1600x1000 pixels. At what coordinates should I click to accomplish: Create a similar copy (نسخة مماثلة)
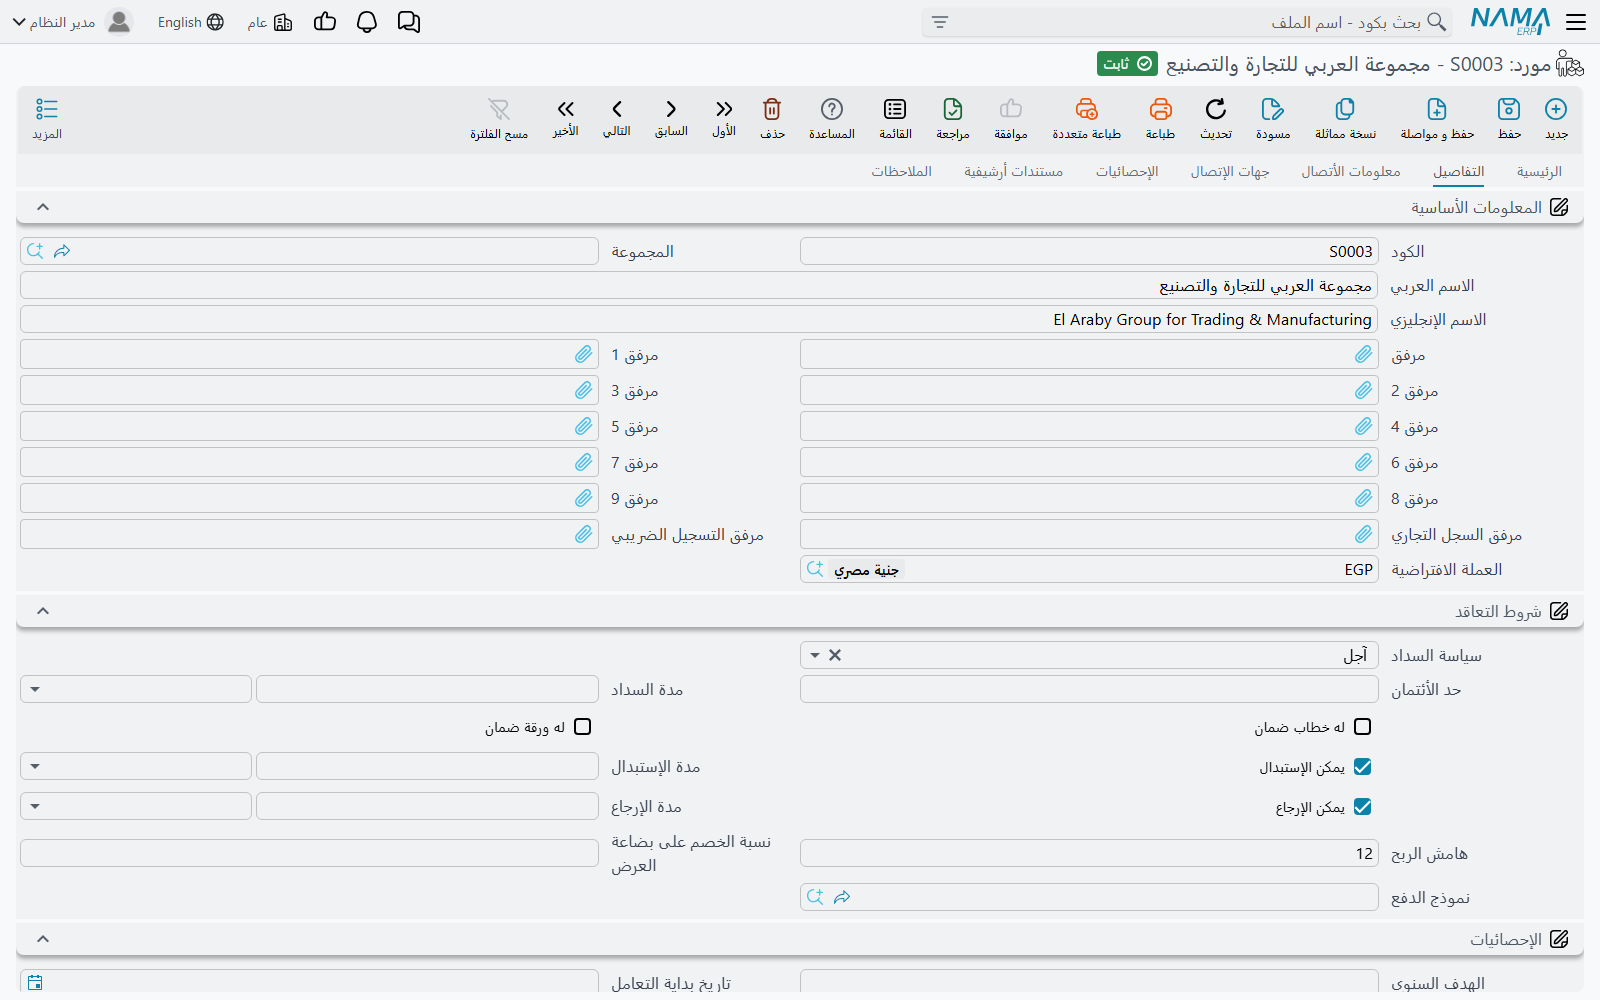(x=1345, y=109)
